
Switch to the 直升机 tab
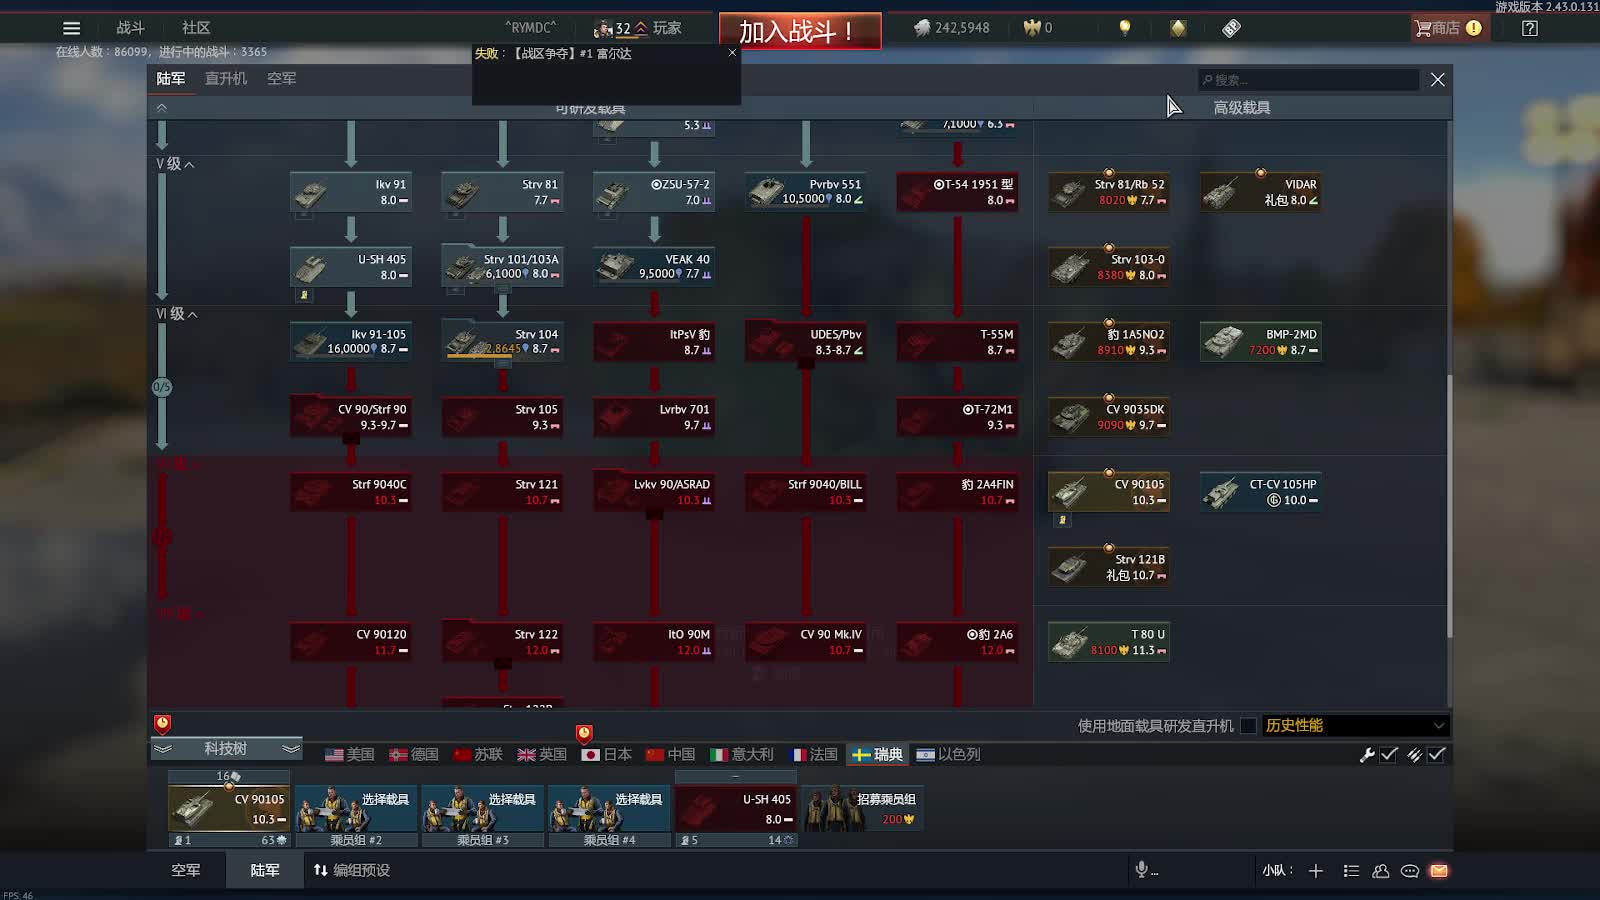point(226,79)
